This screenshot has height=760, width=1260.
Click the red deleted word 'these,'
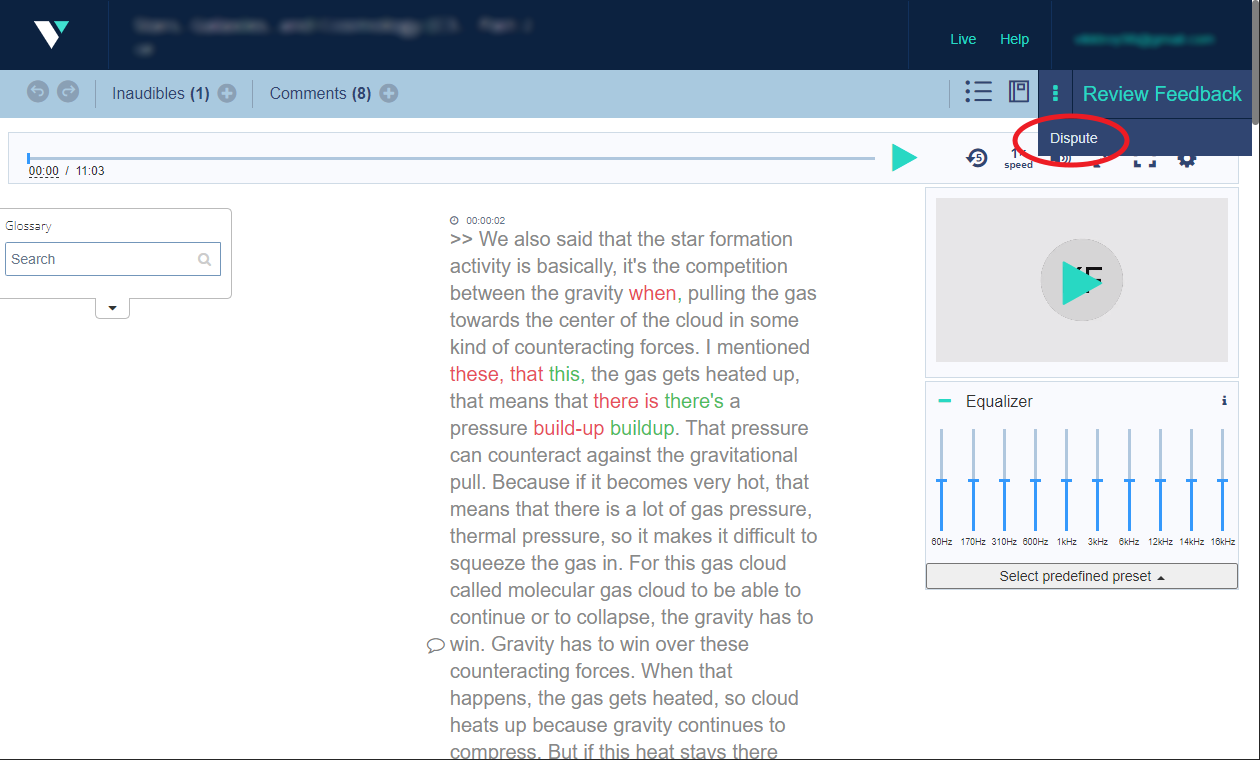point(475,374)
